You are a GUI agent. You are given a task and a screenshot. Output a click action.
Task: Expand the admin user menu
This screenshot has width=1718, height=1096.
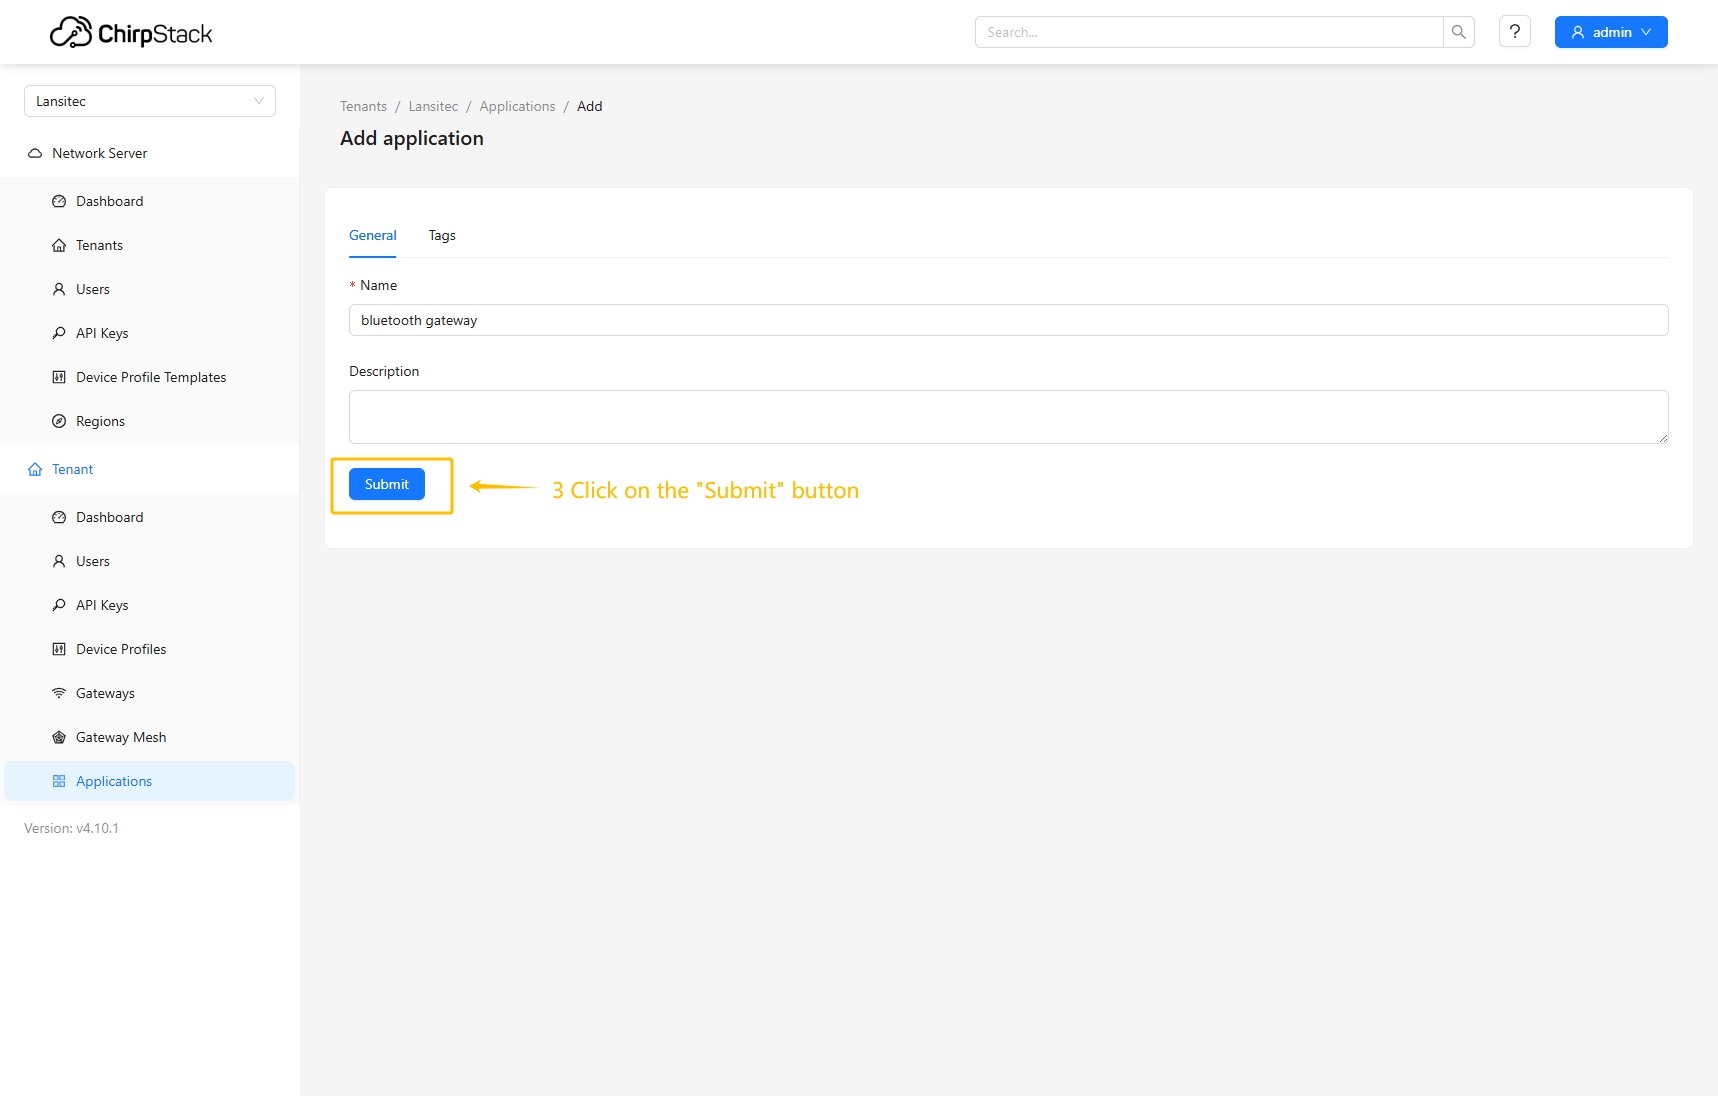pyautogui.click(x=1610, y=32)
